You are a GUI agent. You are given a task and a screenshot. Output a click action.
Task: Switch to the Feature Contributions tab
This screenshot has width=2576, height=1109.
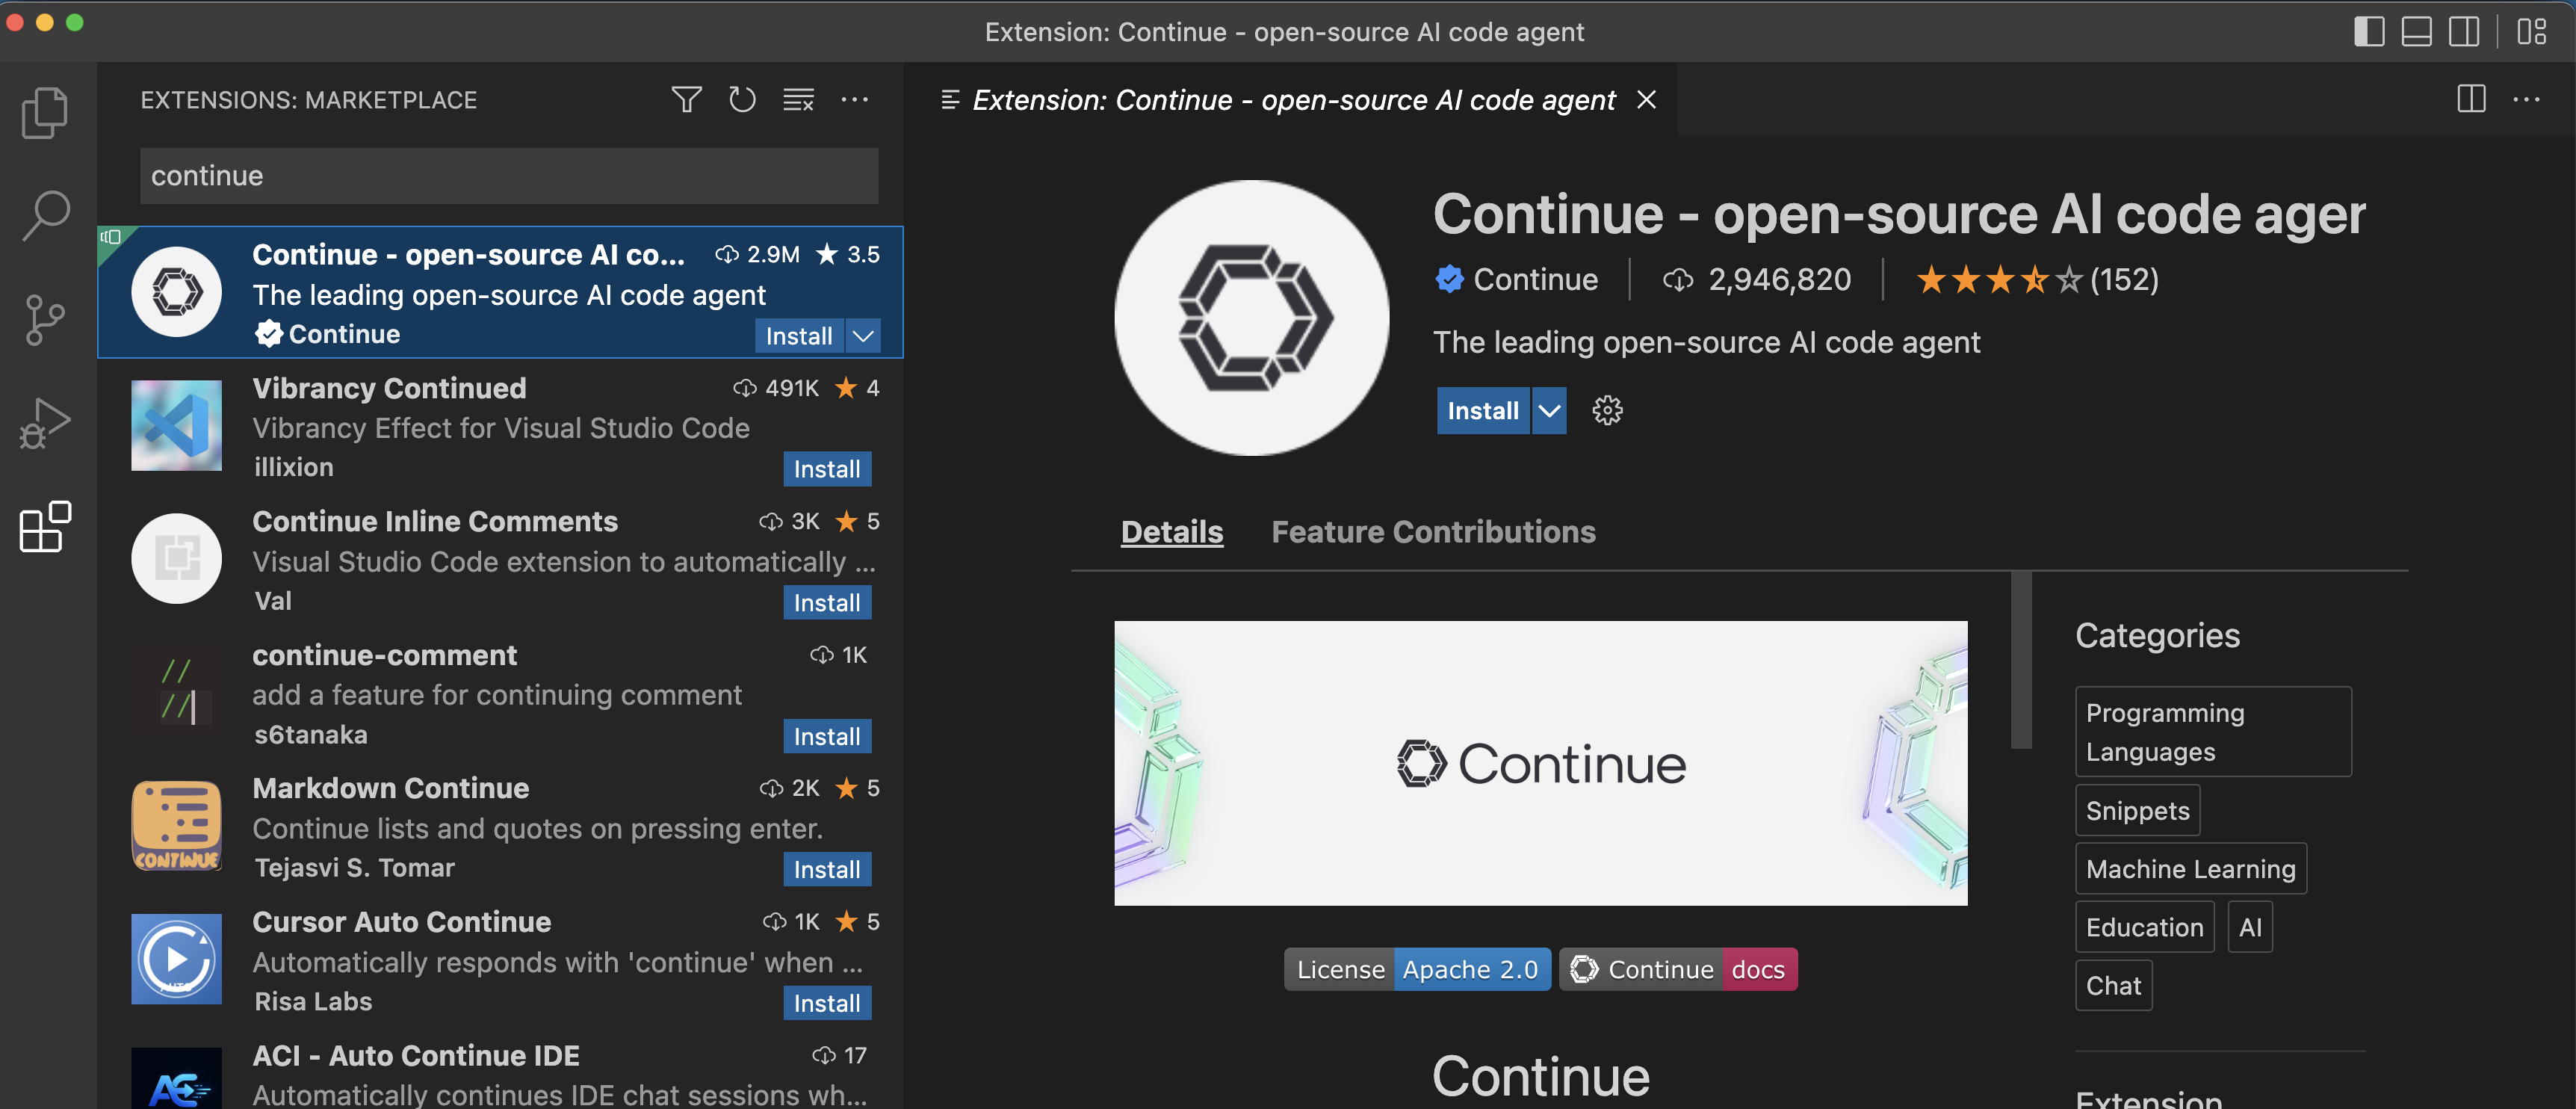pos(1433,532)
